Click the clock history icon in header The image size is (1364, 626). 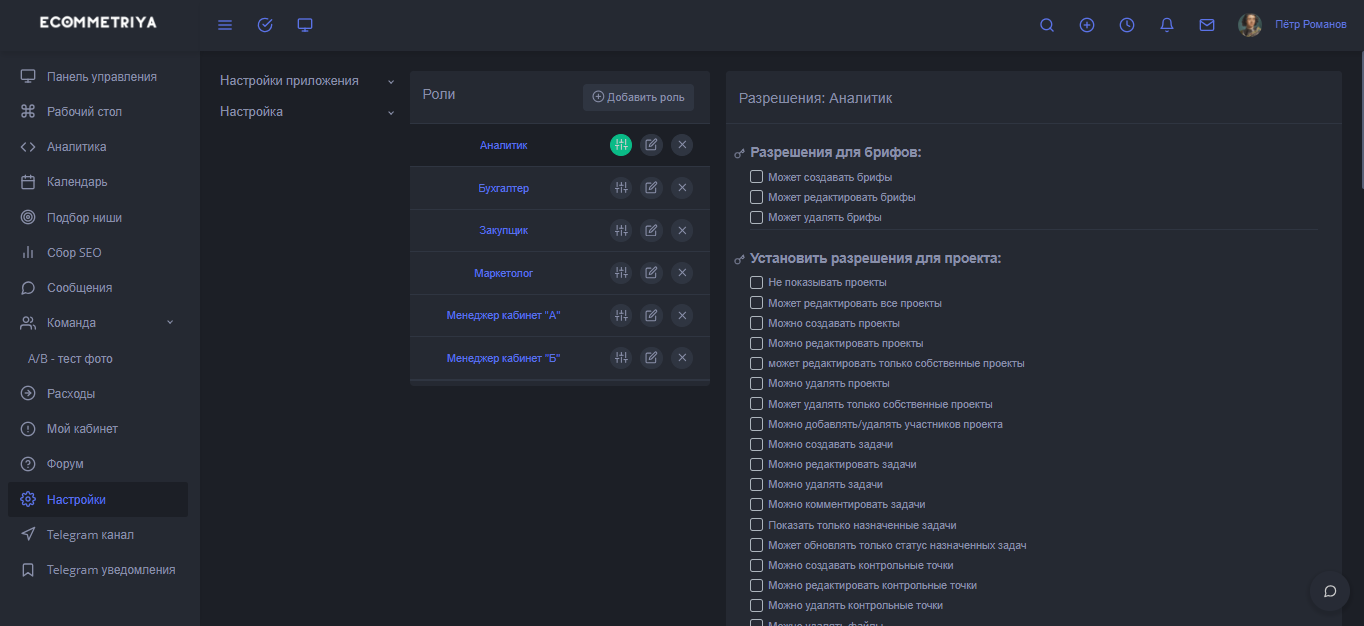[1127, 25]
